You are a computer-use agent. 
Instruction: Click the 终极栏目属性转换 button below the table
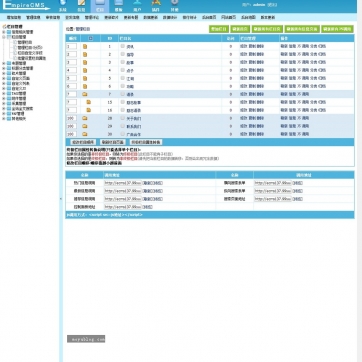tap(146, 142)
